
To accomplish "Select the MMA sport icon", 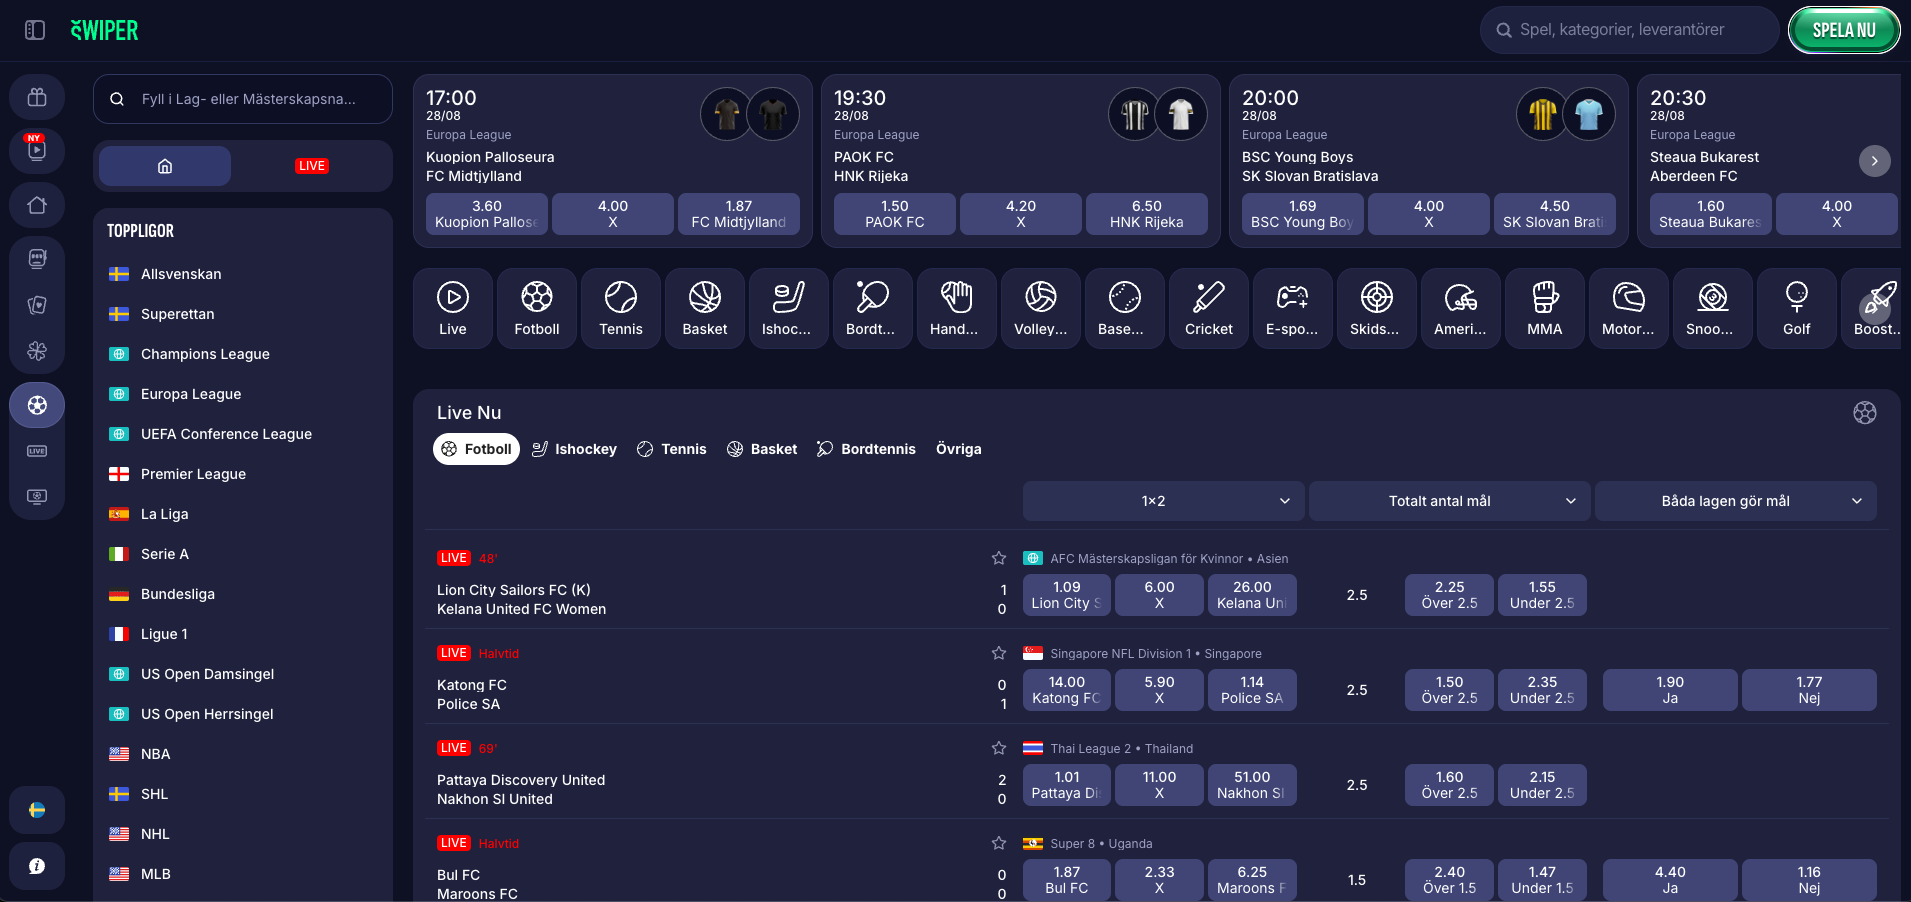I will pos(1544,308).
